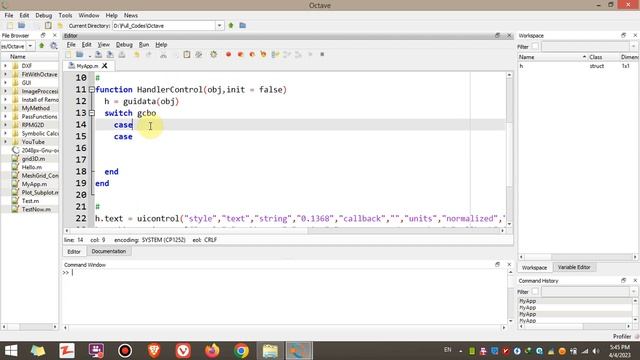Click the main toolbar Open folder icon
The image size is (640, 360).
coord(22,26)
